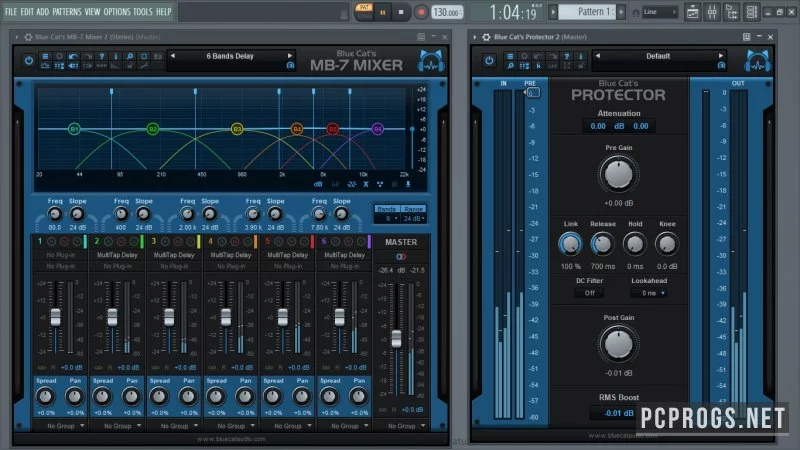Adjust the Freq knob showing 2.00 k

[187, 214]
